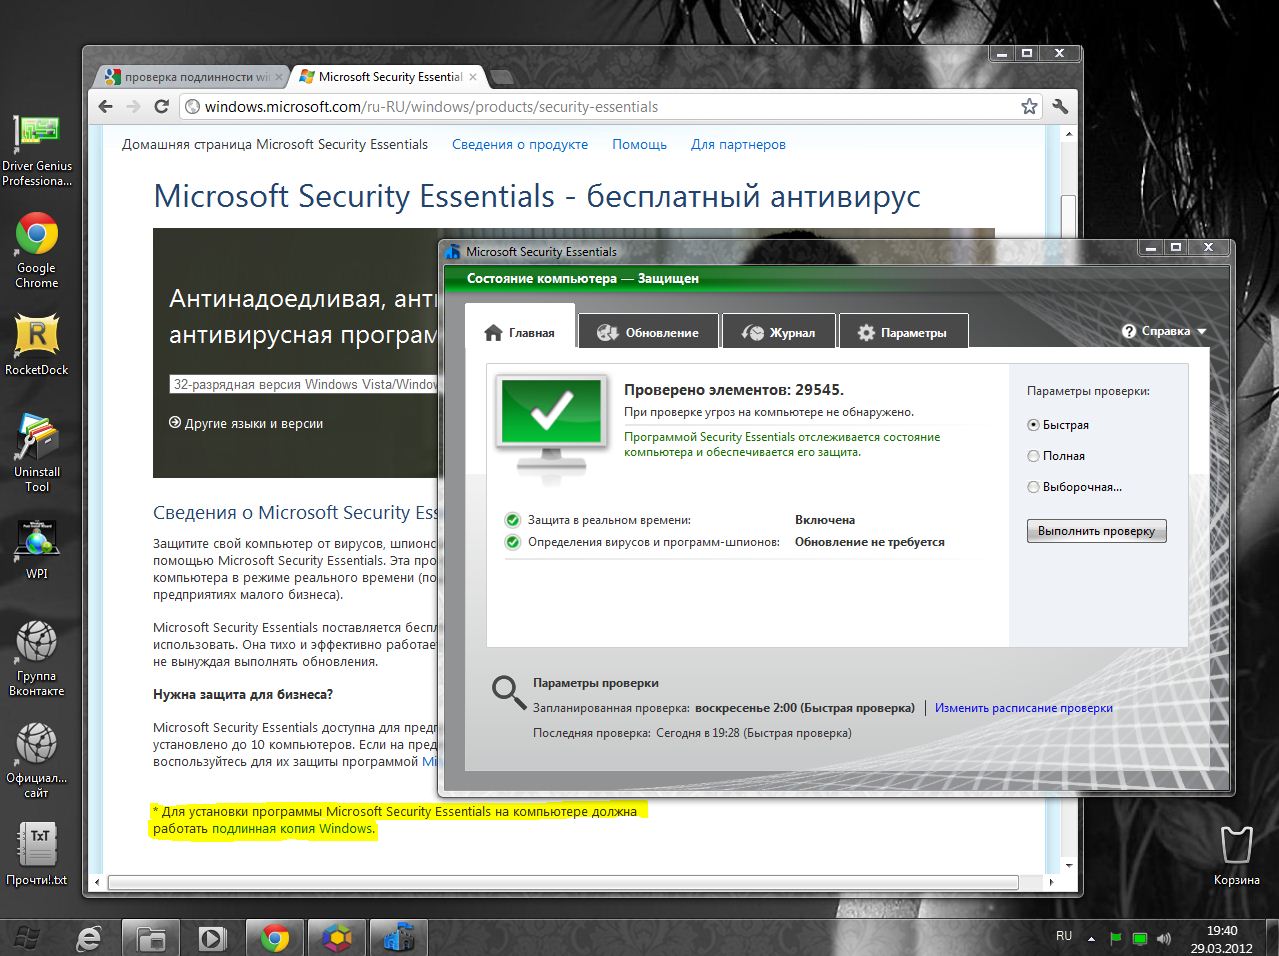
Task: Select Выборочная scan option
Action: tap(1075, 487)
